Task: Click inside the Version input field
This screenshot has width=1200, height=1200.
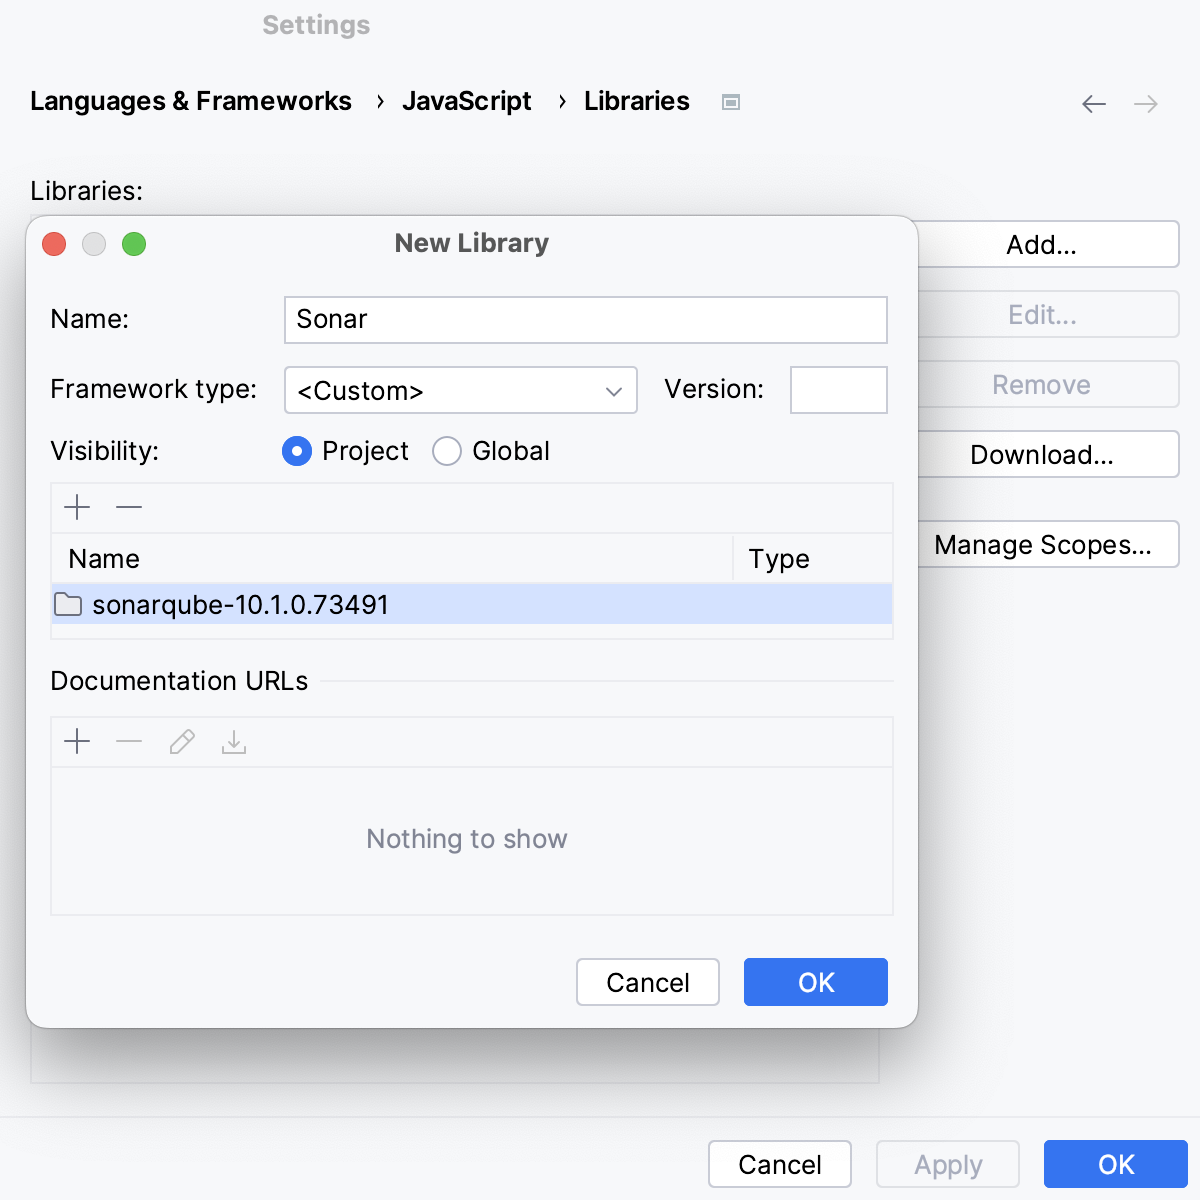Action: point(838,390)
